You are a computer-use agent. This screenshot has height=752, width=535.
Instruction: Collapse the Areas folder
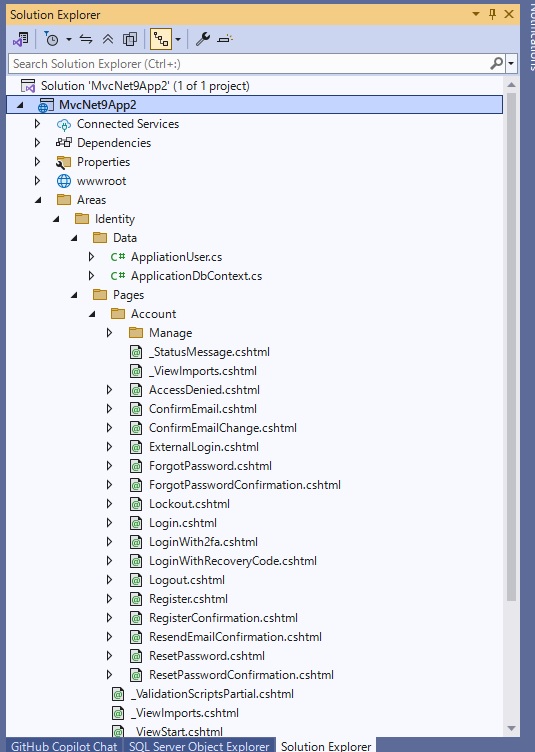37,200
